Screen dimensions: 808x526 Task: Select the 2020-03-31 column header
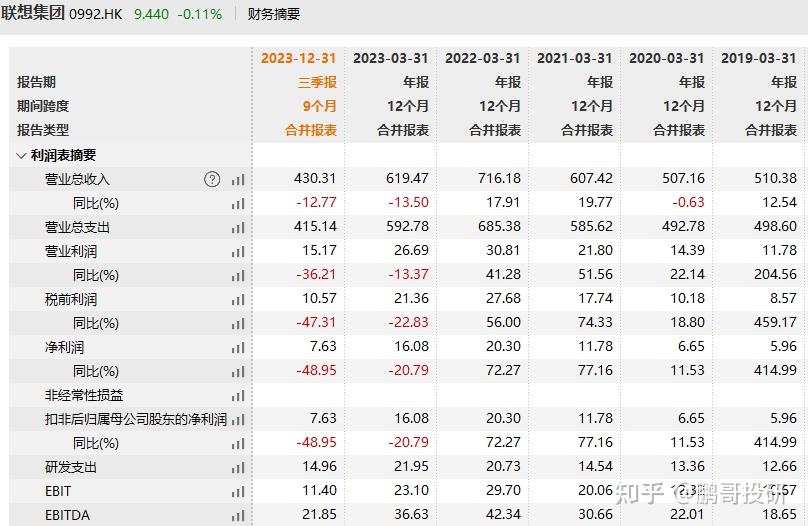coord(667,58)
